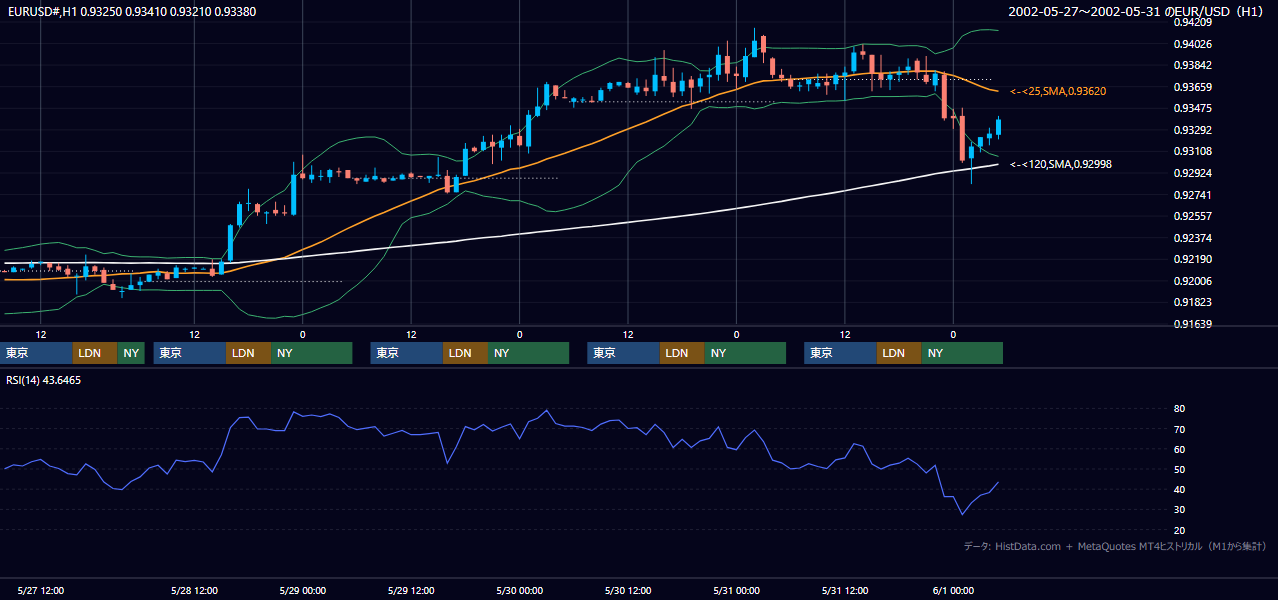Click price axis value 0.94026
Screen dimensions: 1278x600
1192,44
